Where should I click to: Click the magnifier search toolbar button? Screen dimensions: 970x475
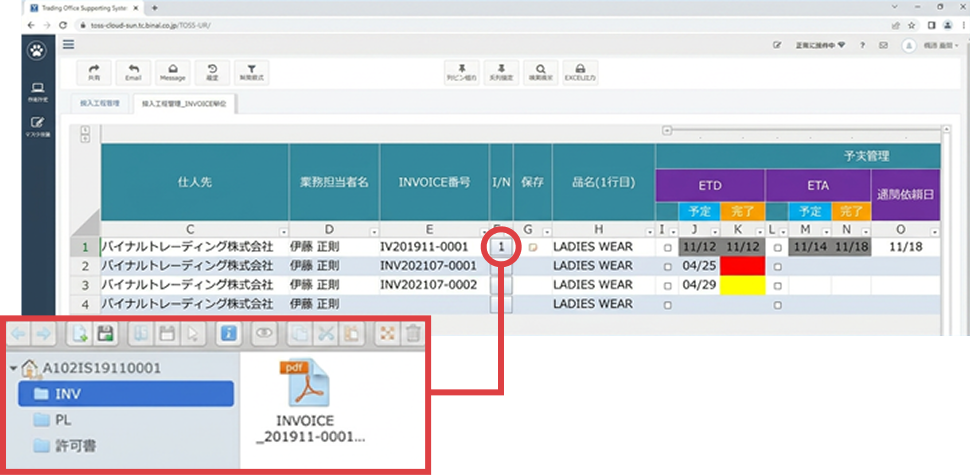[541, 72]
